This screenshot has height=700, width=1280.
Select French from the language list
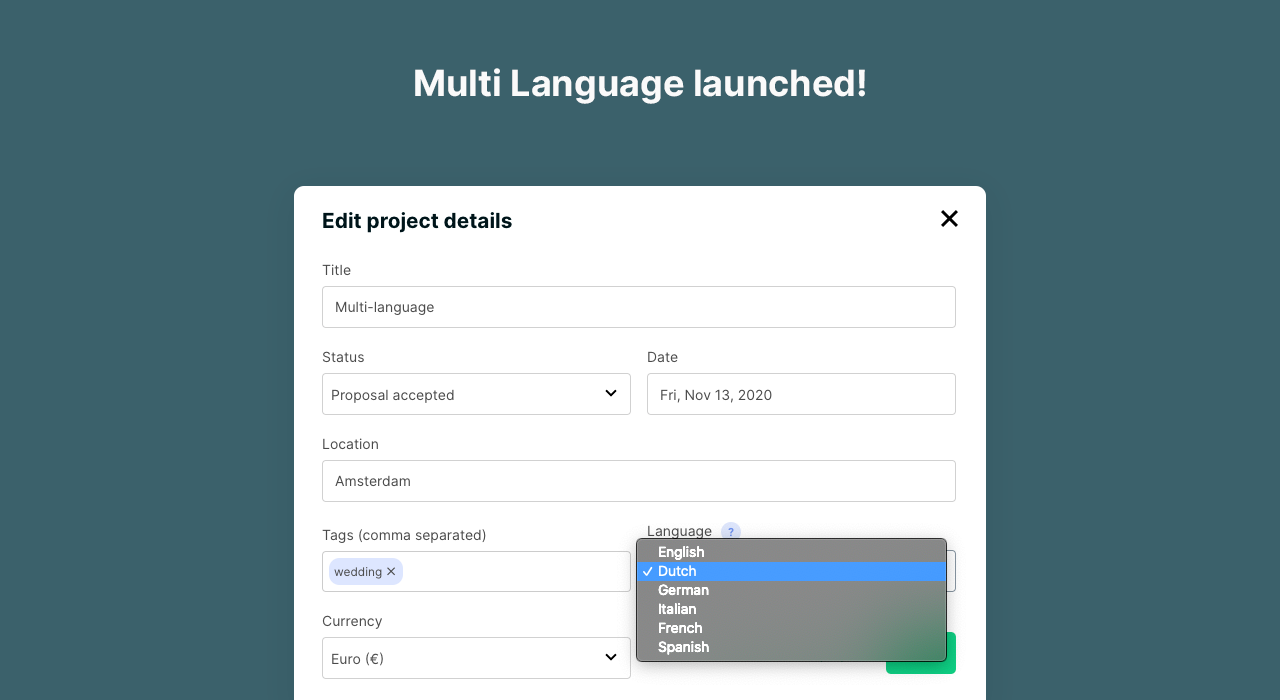click(x=791, y=628)
